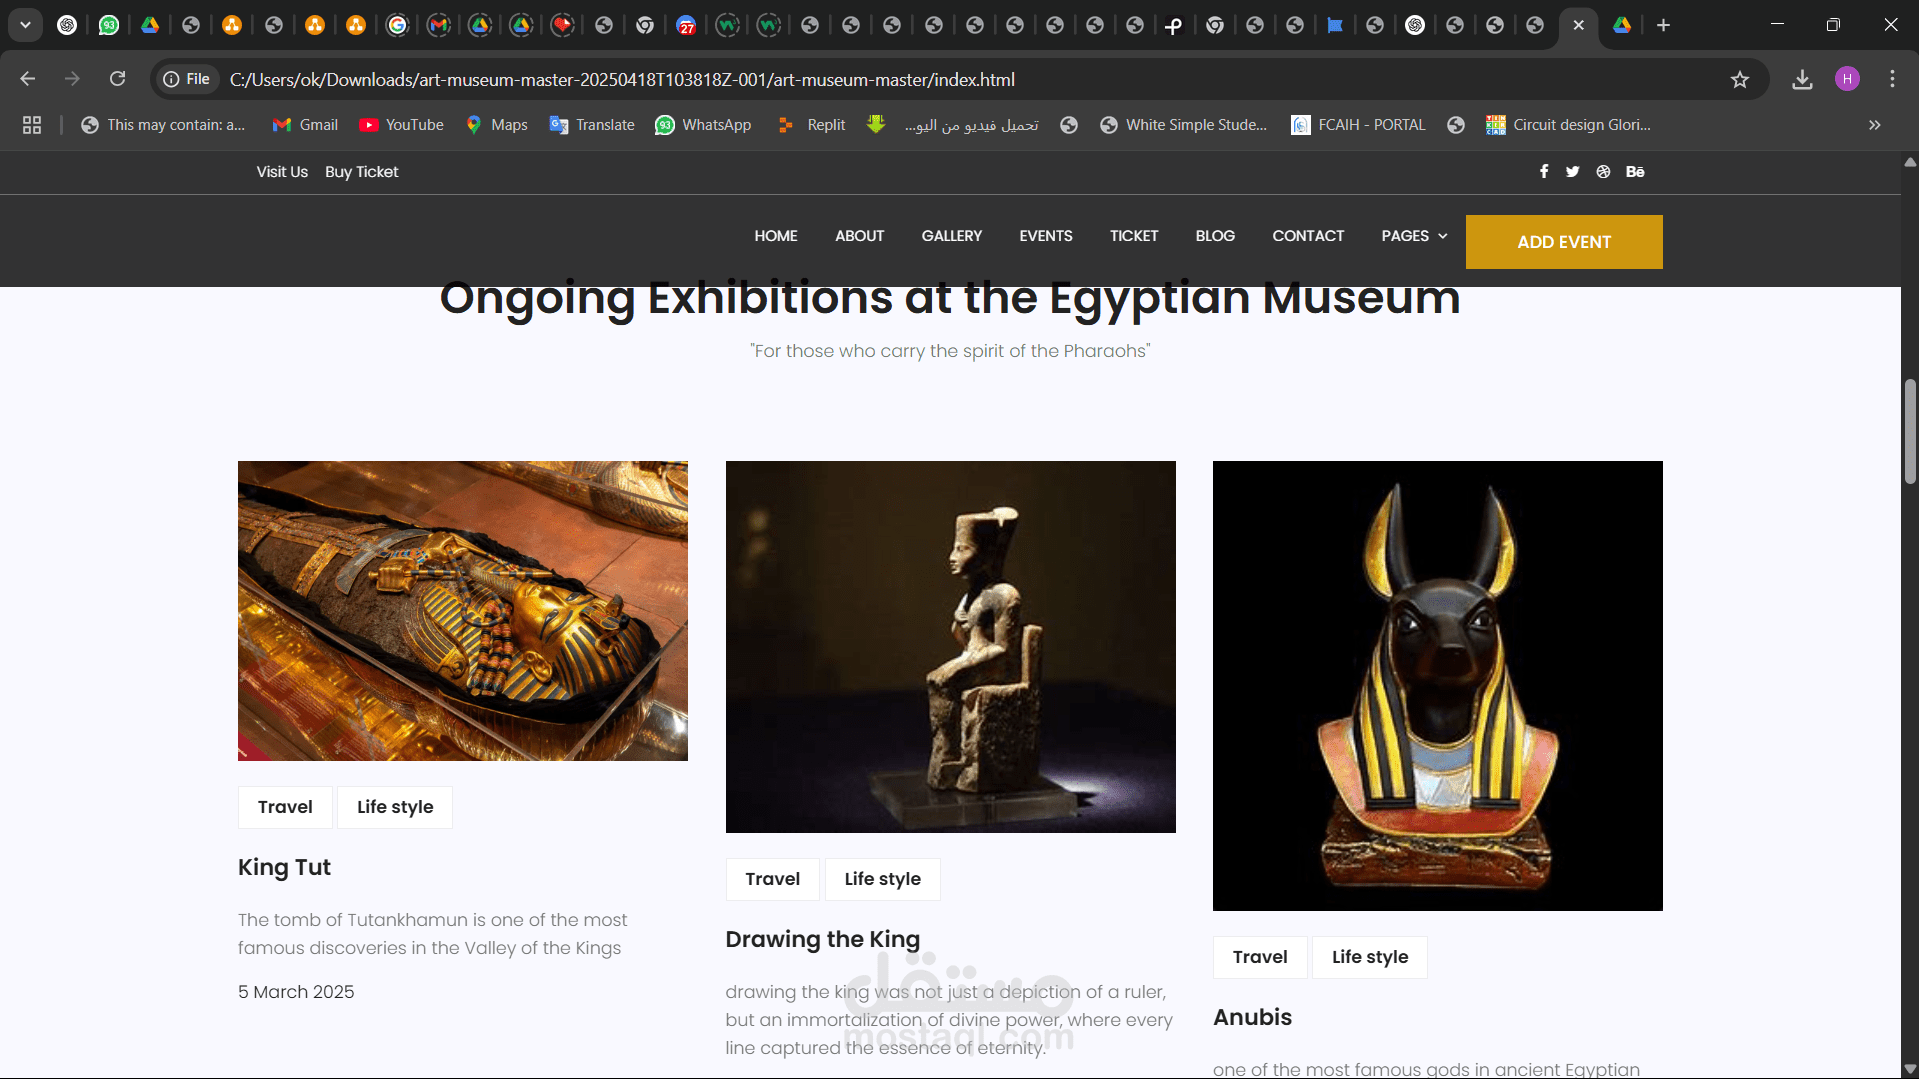Click the Dribbble social icon

[x=1603, y=172]
